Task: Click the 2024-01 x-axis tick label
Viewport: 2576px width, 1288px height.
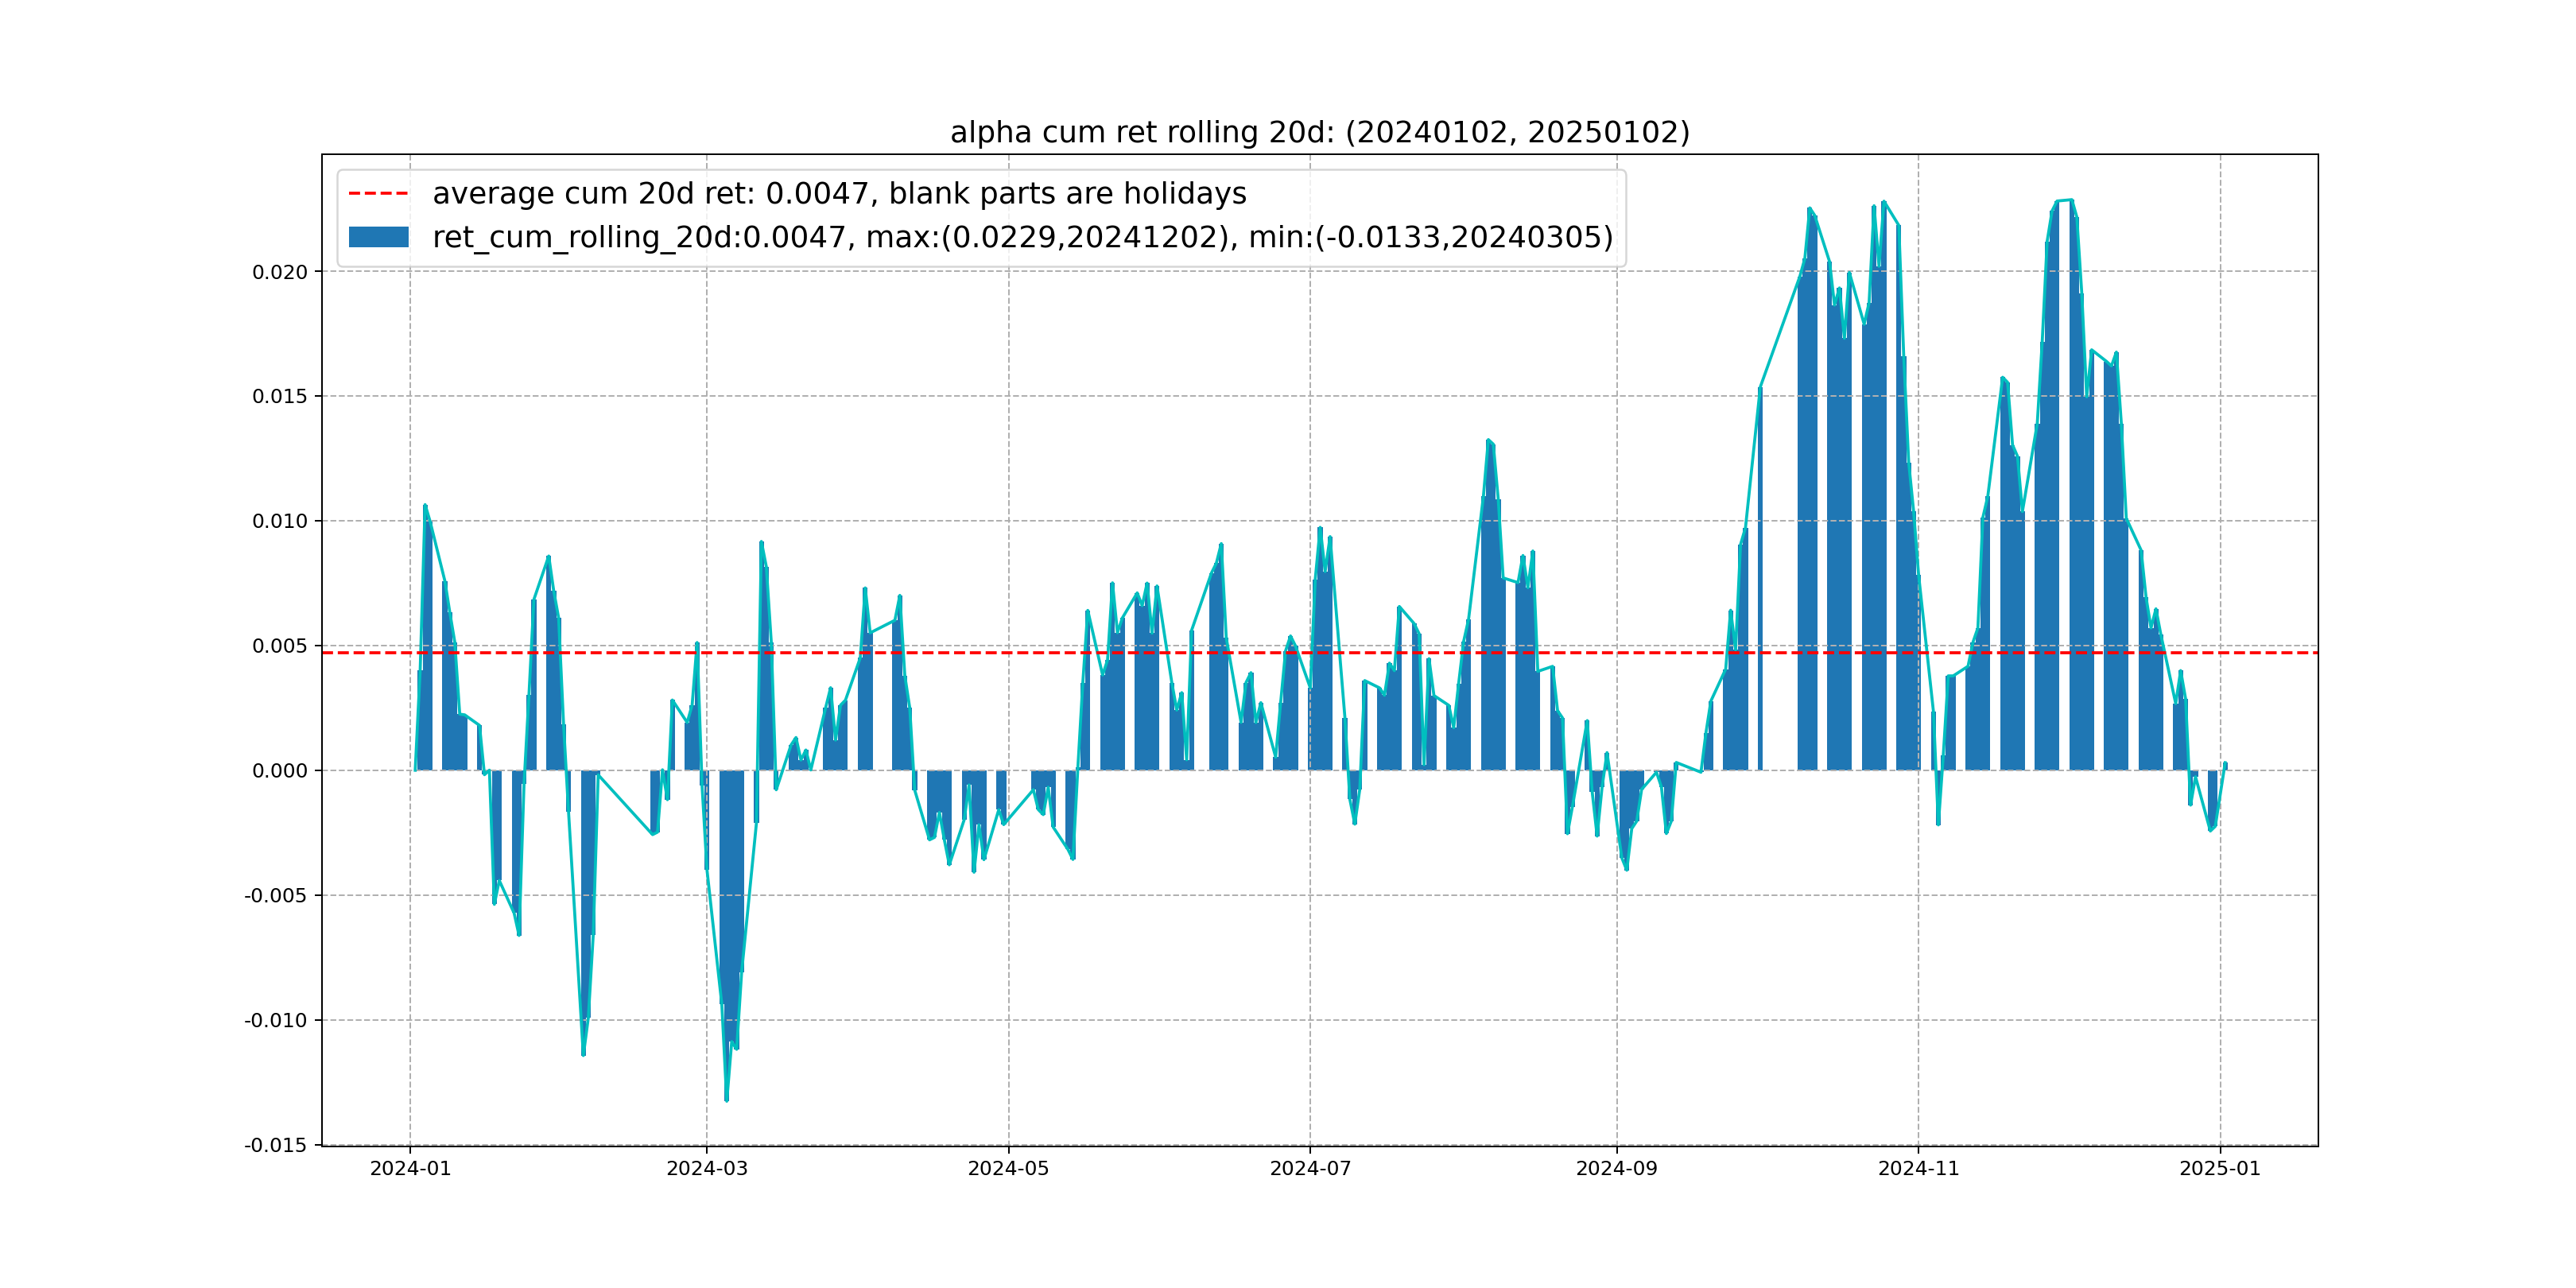Action: (x=410, y=1169)
